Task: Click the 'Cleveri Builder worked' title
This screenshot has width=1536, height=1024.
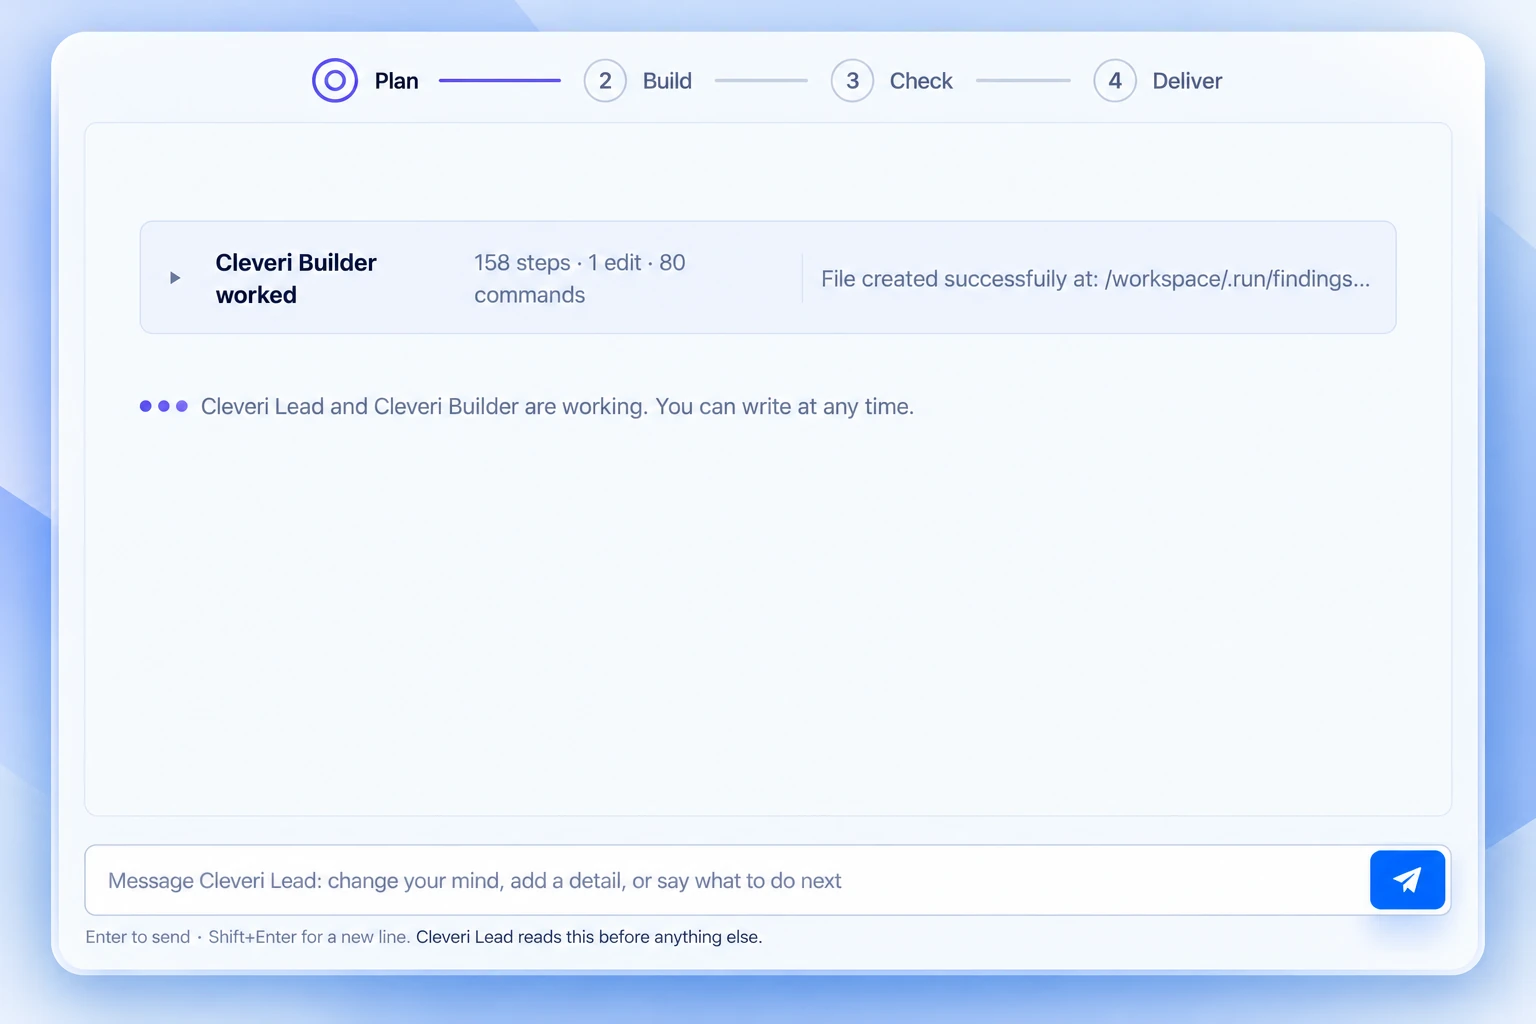Action: tap(296, 278)
